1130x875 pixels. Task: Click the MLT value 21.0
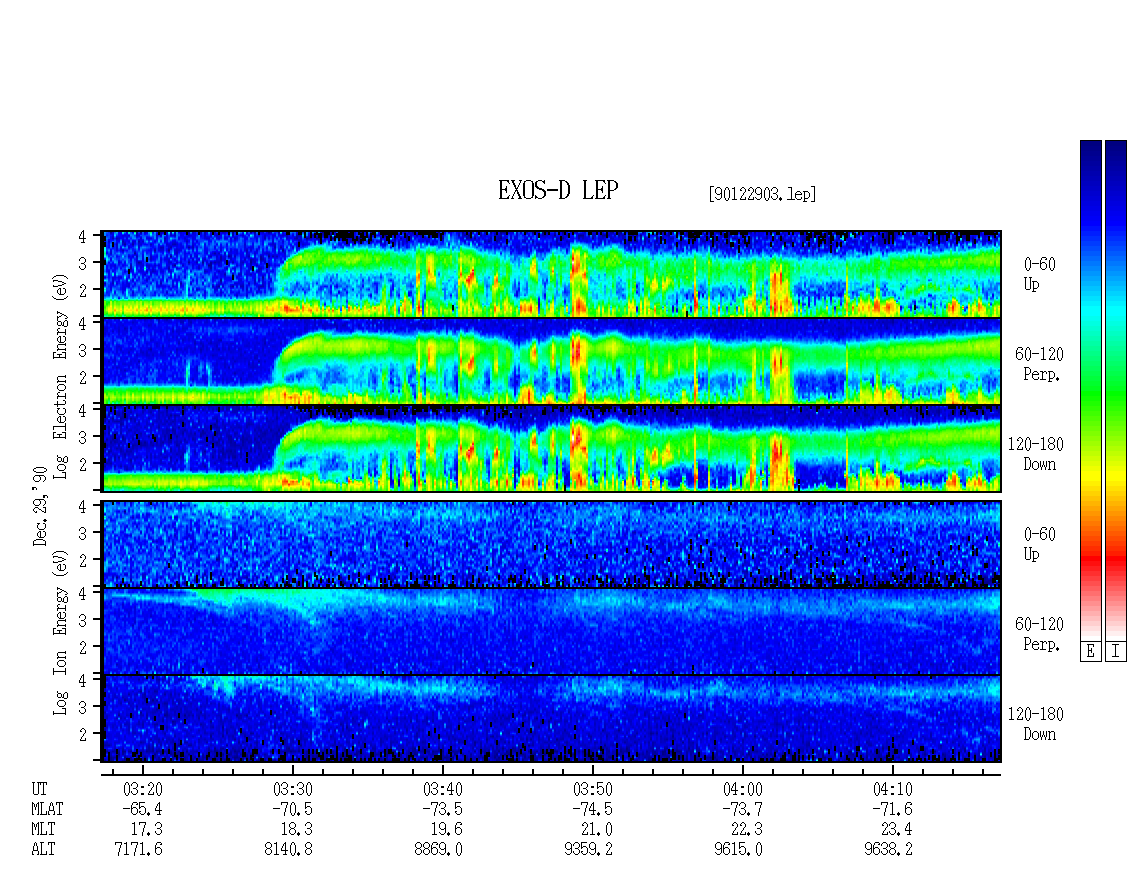(x=596, y=830)
